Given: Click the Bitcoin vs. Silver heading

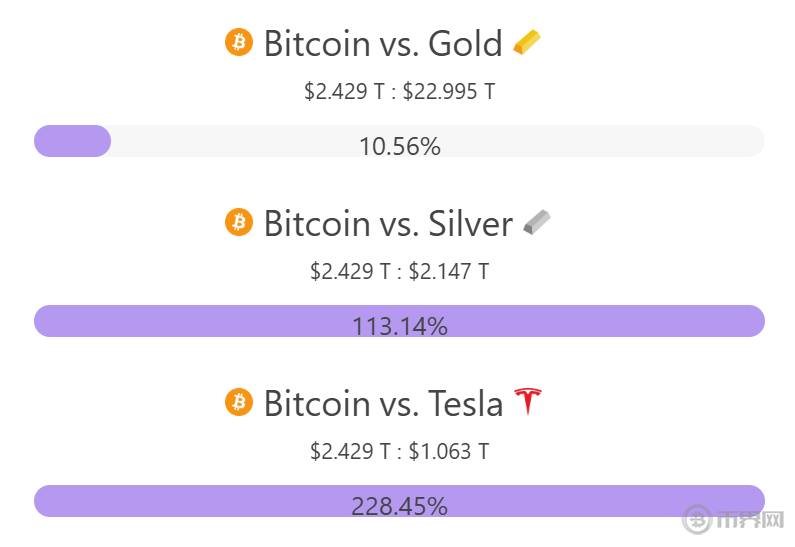Looking at the screenshot, I should [388, 223].
